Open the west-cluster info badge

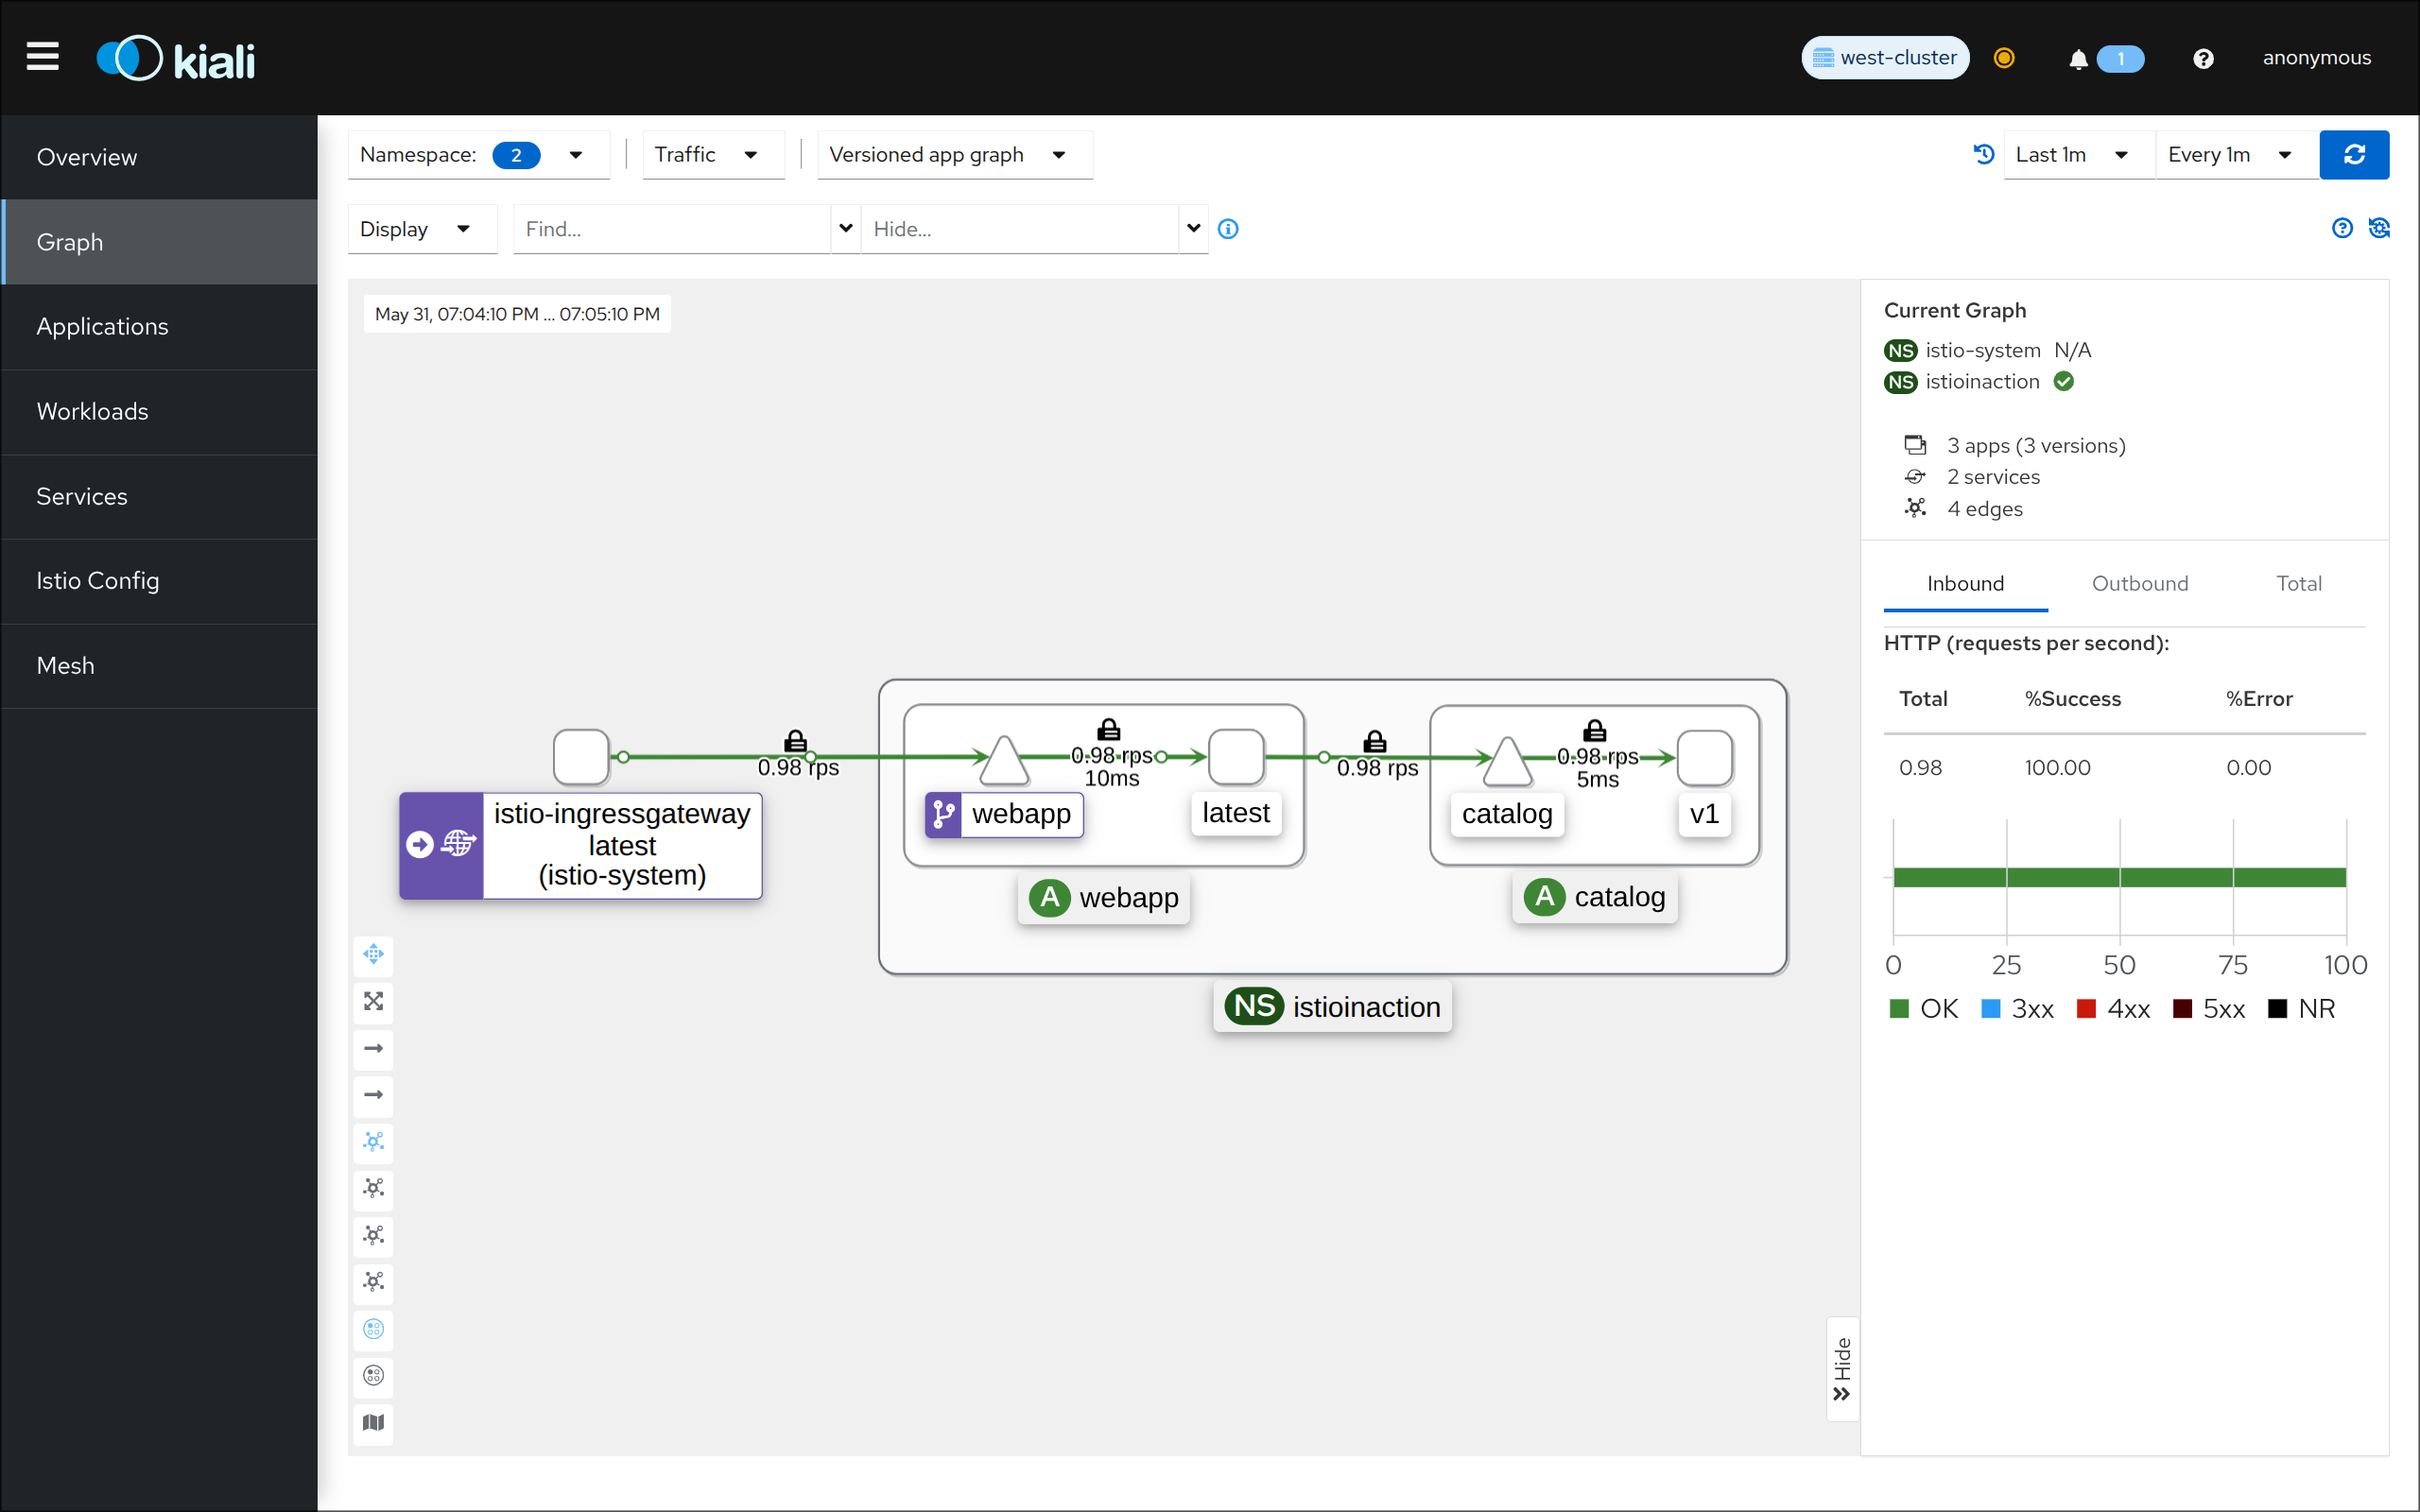[x=1885, y=58]
